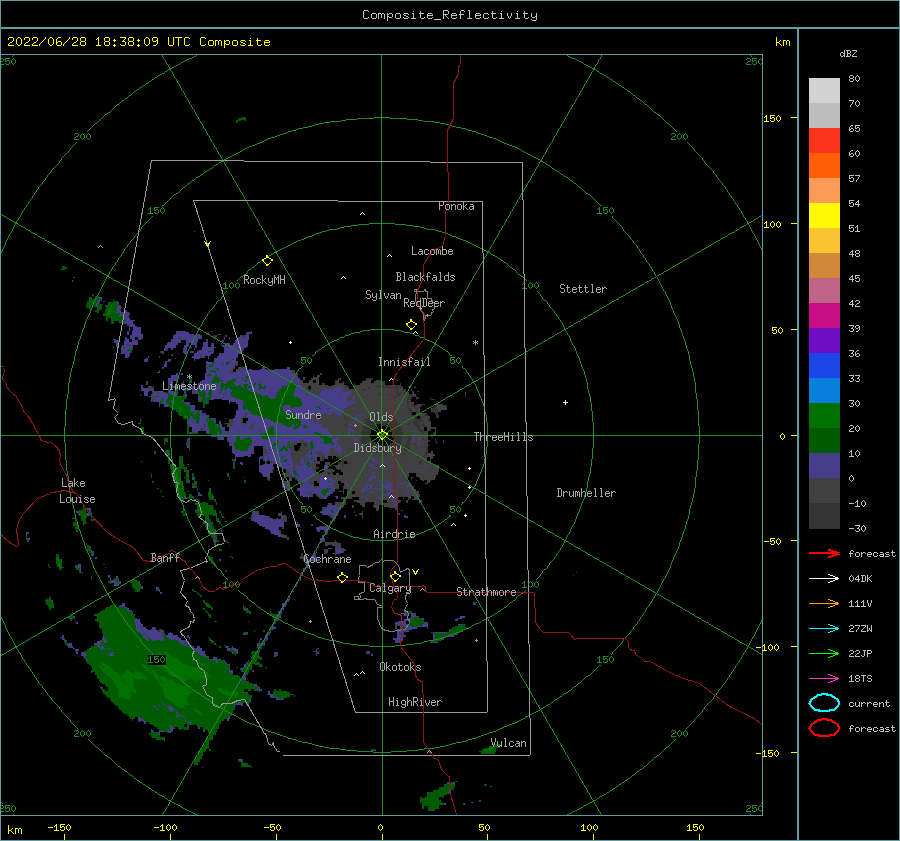Click the Banff label on map
The image size is (900, 841).
coord(165,557)
